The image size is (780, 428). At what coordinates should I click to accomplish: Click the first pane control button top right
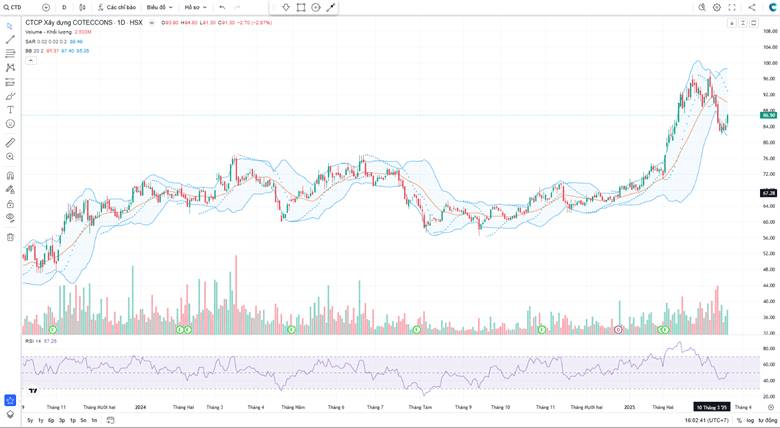[732, 23]
